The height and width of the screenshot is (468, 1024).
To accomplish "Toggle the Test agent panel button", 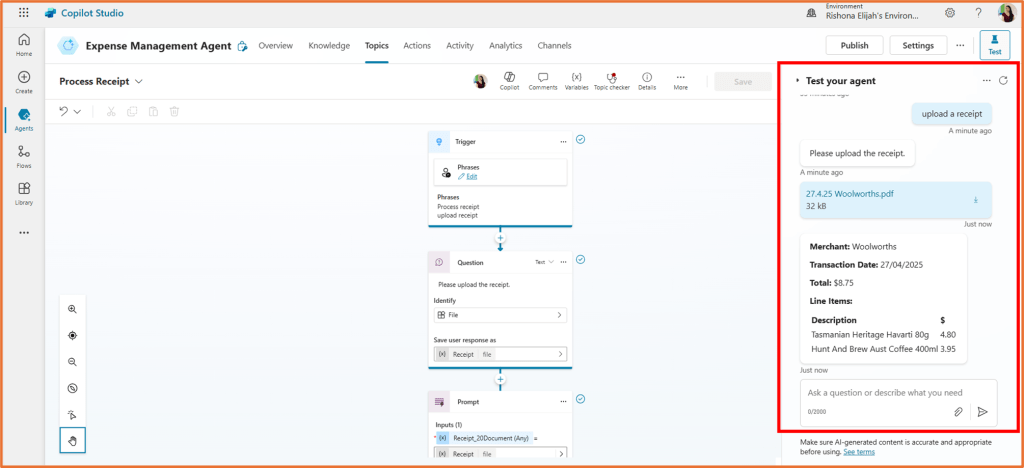I will 994,45.
